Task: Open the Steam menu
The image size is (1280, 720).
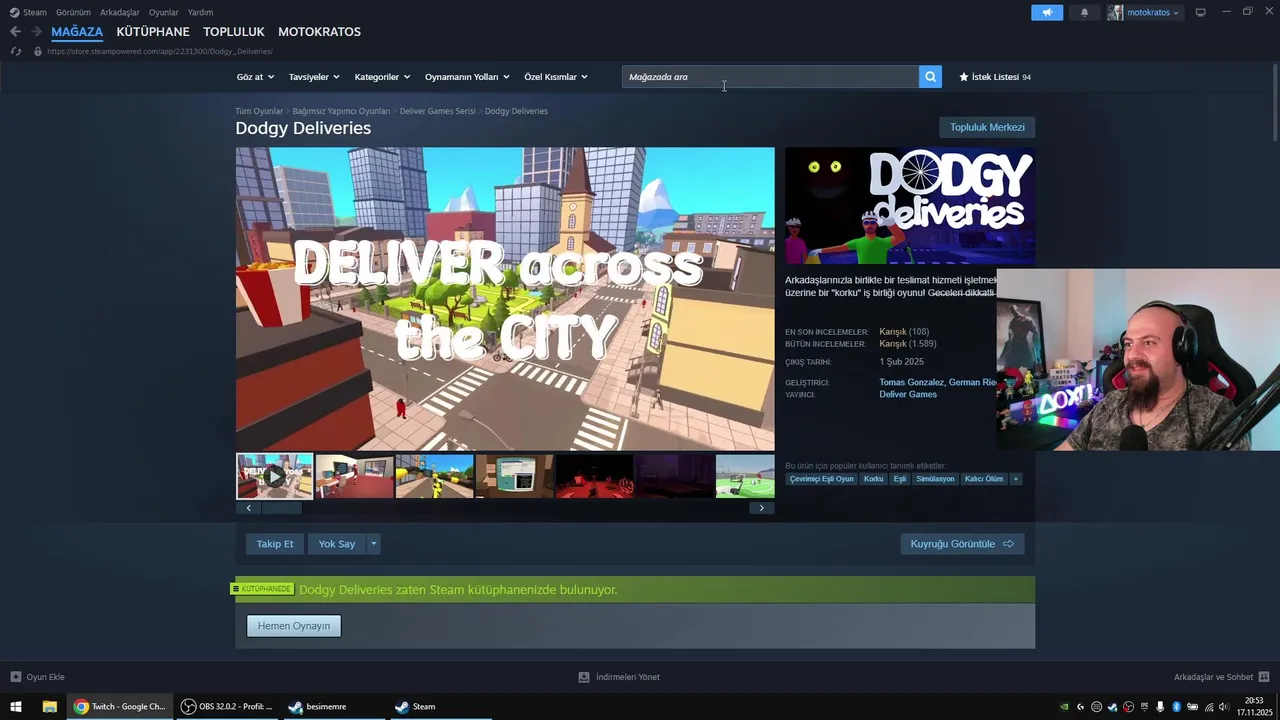Action: [x=35, y=12]
